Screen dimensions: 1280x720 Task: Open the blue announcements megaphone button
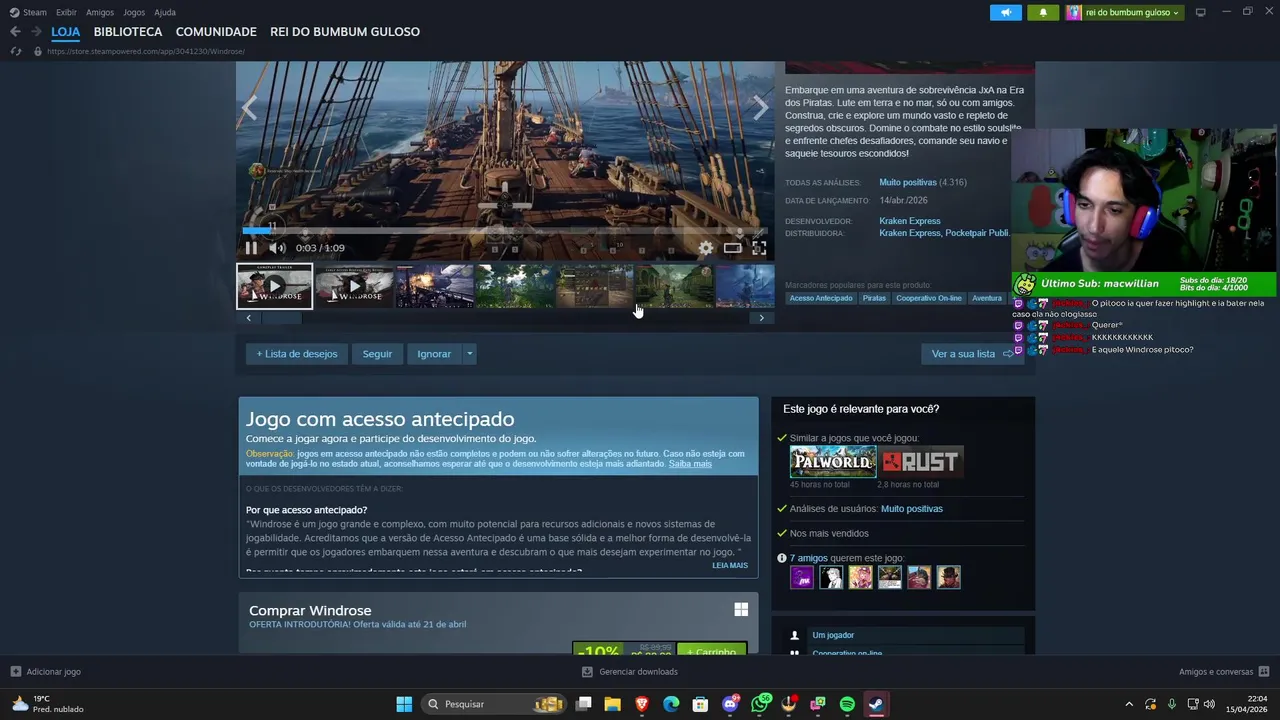pos(1006,12)
